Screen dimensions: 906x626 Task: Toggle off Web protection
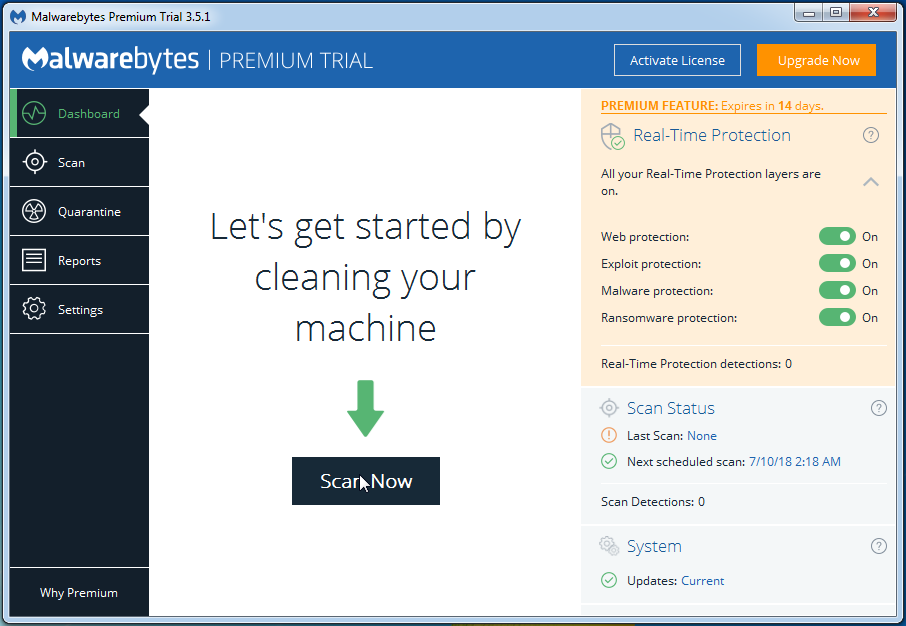837,236
